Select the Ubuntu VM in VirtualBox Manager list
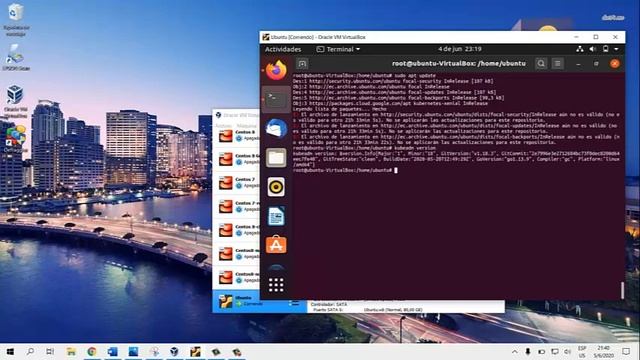 click(259, 301)
